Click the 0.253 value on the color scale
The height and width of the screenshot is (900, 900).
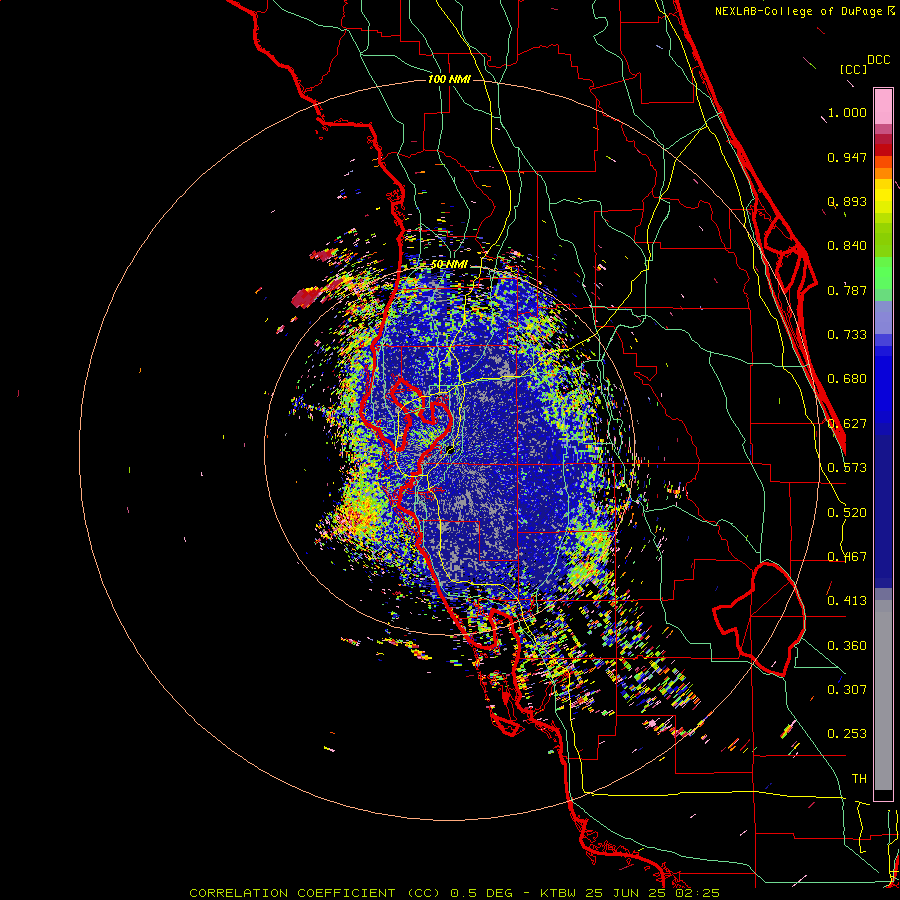pos(847,734)
